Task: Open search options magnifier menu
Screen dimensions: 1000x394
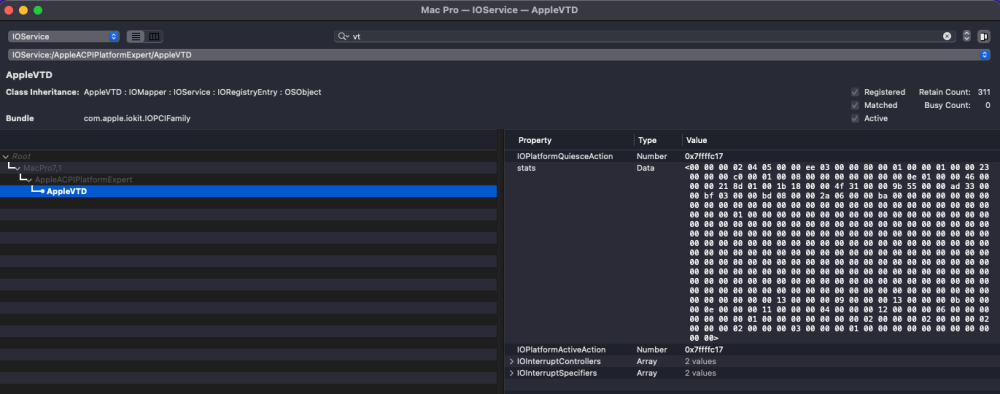Action: coord(344,36)
